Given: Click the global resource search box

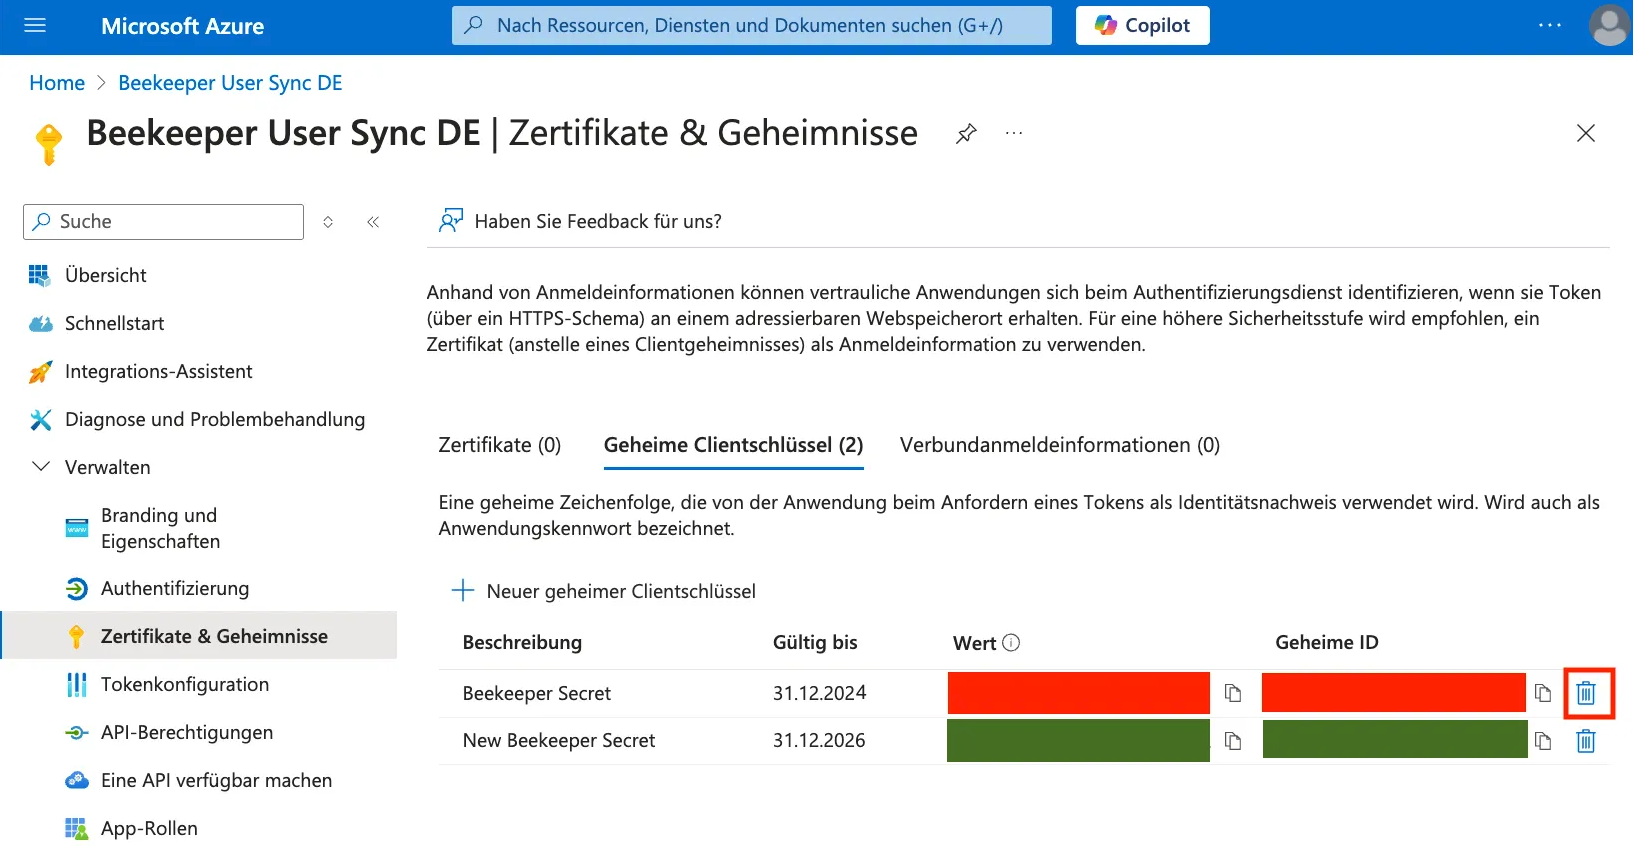Looking at the screenshot, I should tap(751, 26).
